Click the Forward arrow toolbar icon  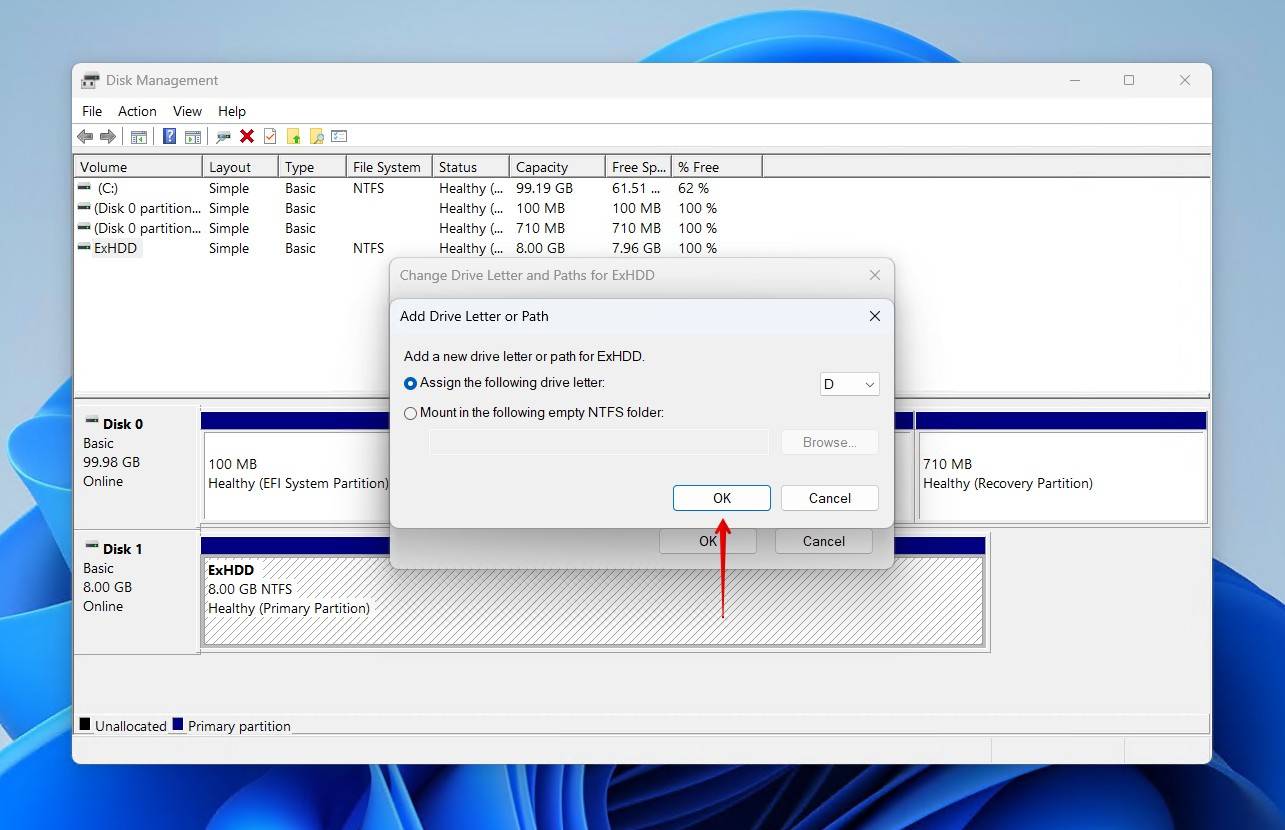pos(108,136)
